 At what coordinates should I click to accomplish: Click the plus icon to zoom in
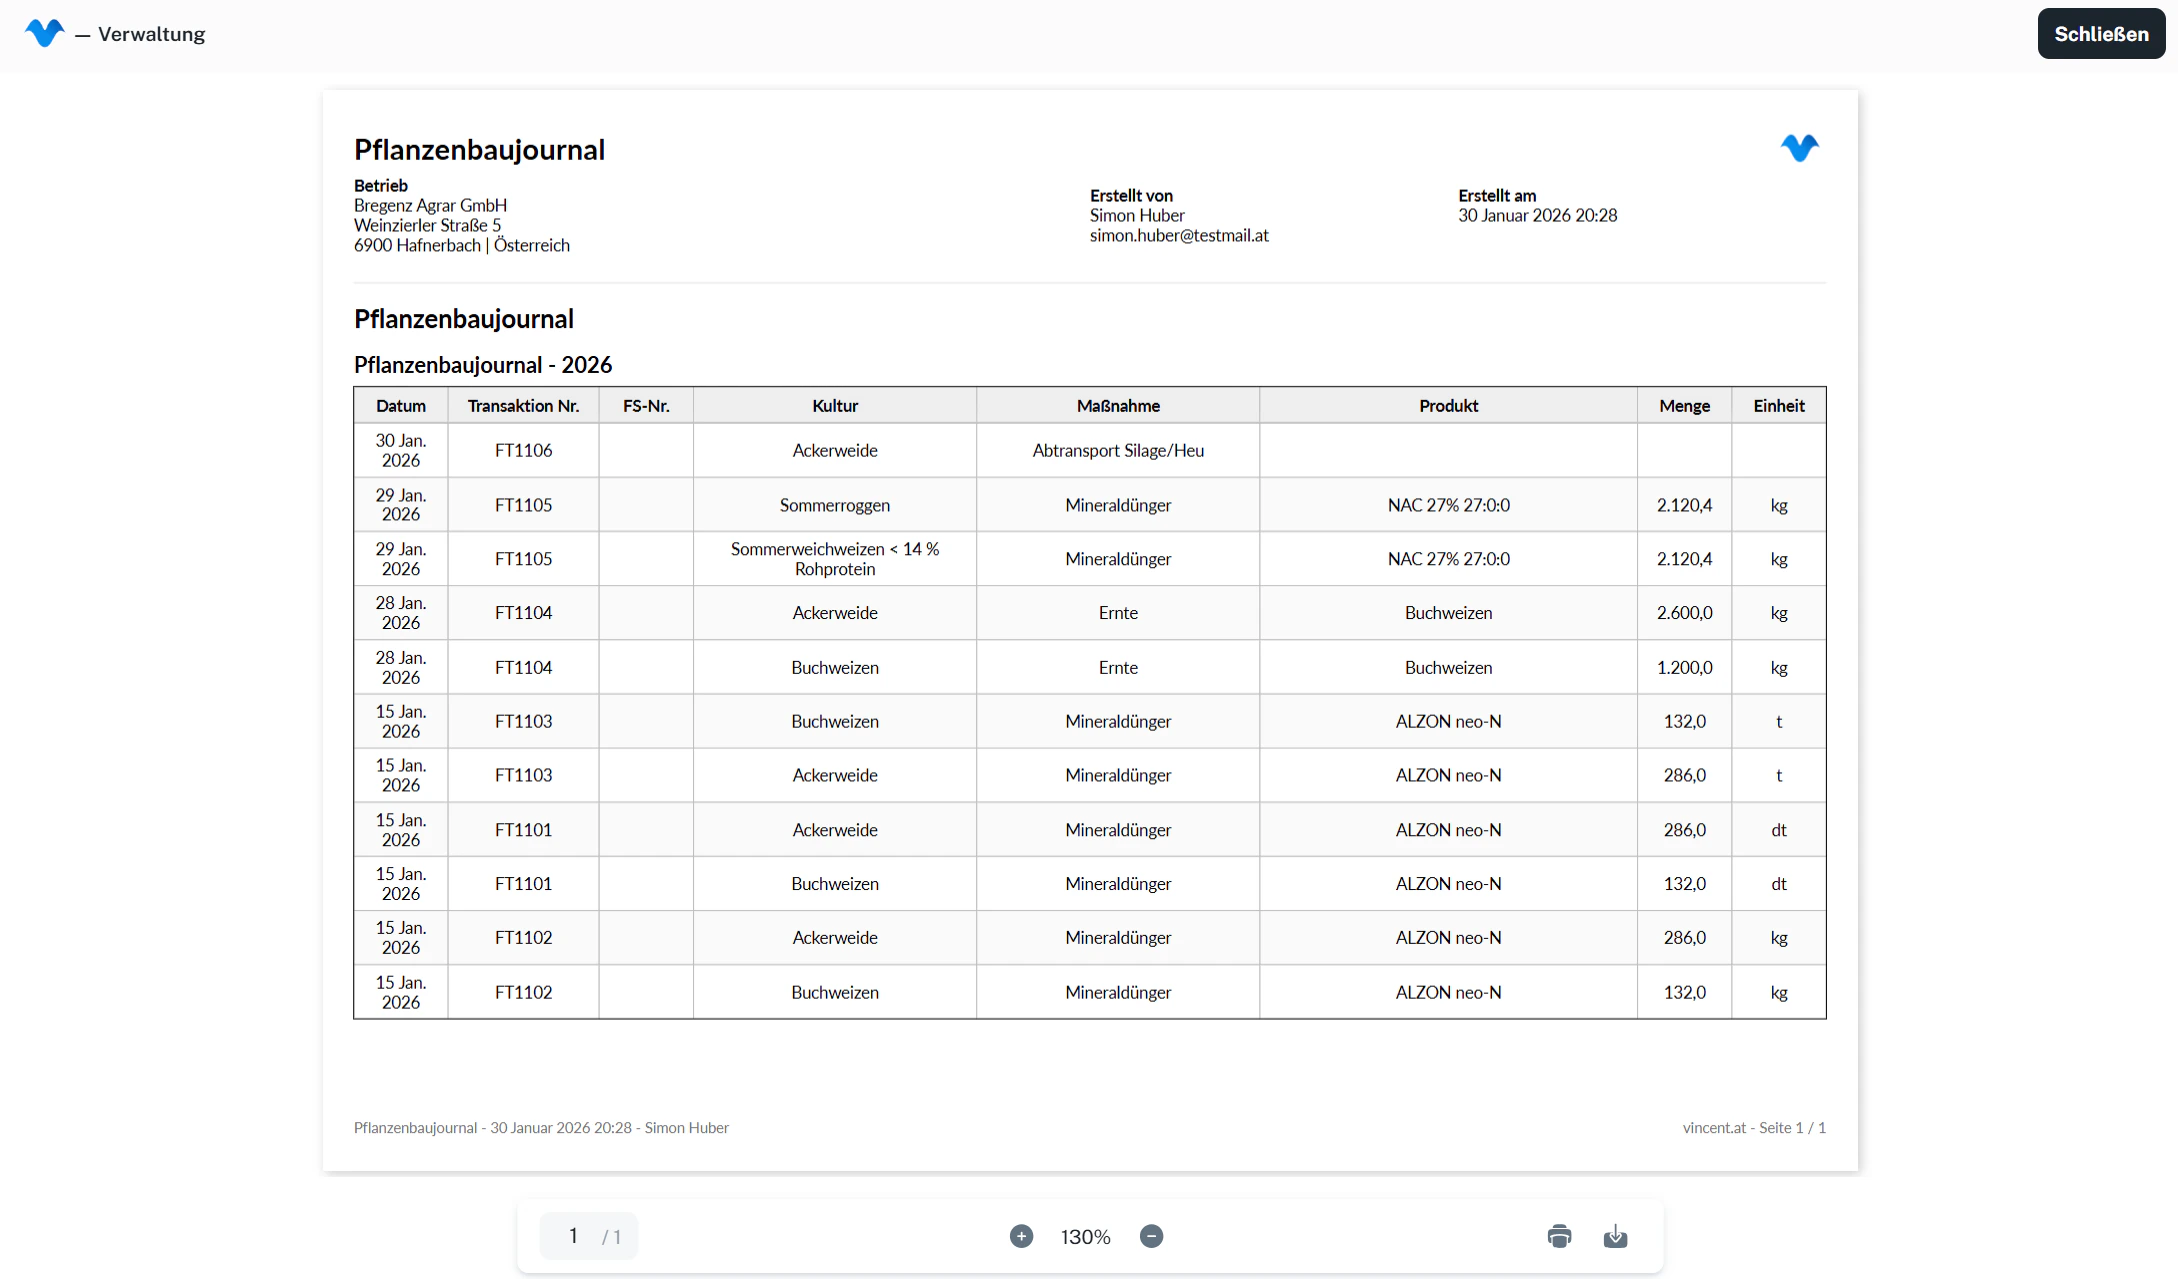pos(1021,1236)
